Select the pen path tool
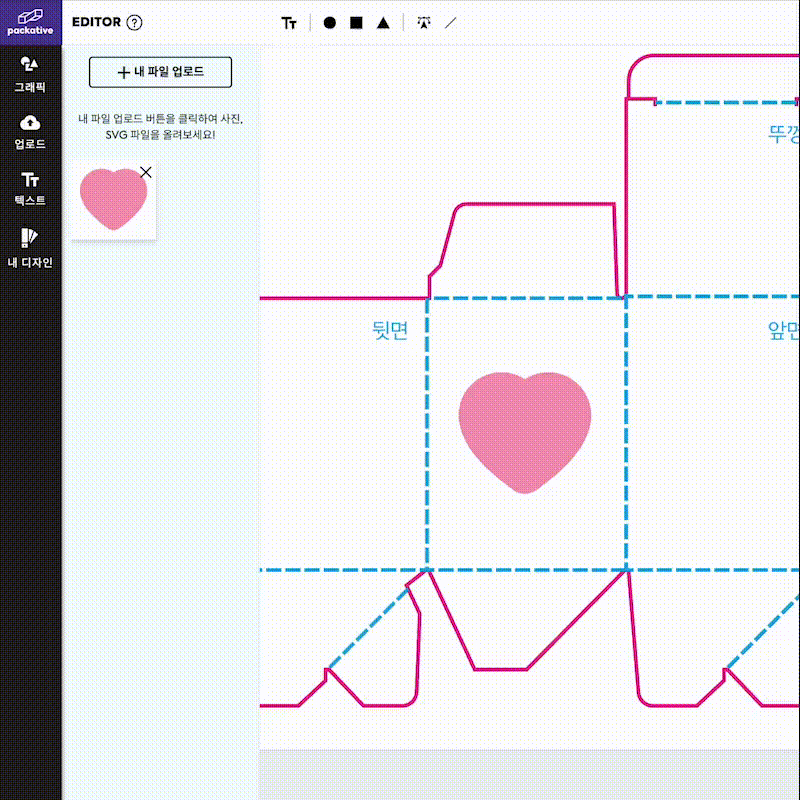 pos(425,23)
